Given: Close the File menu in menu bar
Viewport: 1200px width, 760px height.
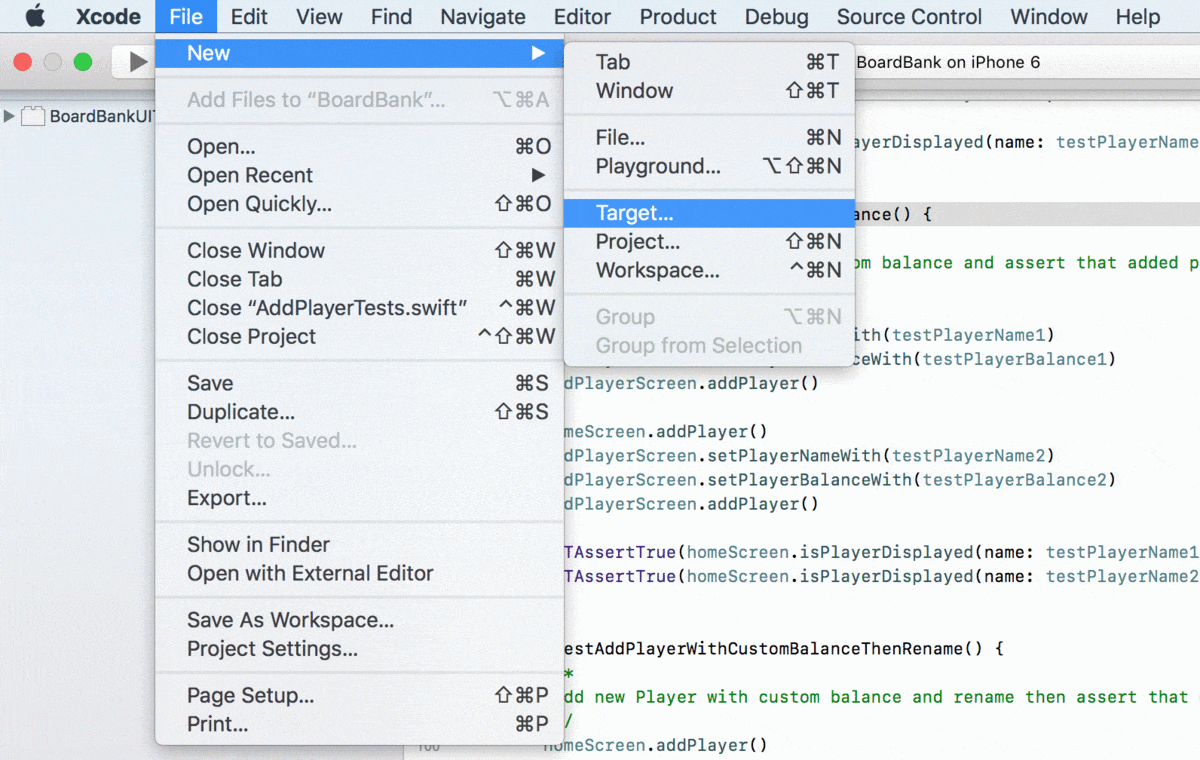Looking at the screenshot, I should point(186,16).
